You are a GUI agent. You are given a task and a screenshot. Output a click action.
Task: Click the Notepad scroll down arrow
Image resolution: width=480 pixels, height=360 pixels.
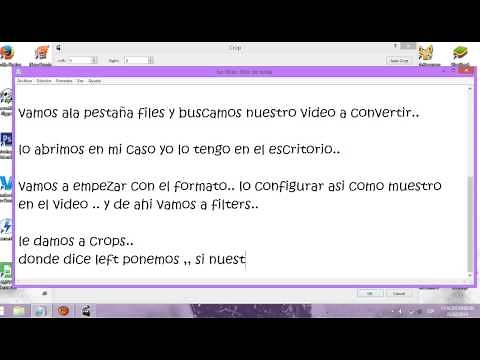pos(470,275)
